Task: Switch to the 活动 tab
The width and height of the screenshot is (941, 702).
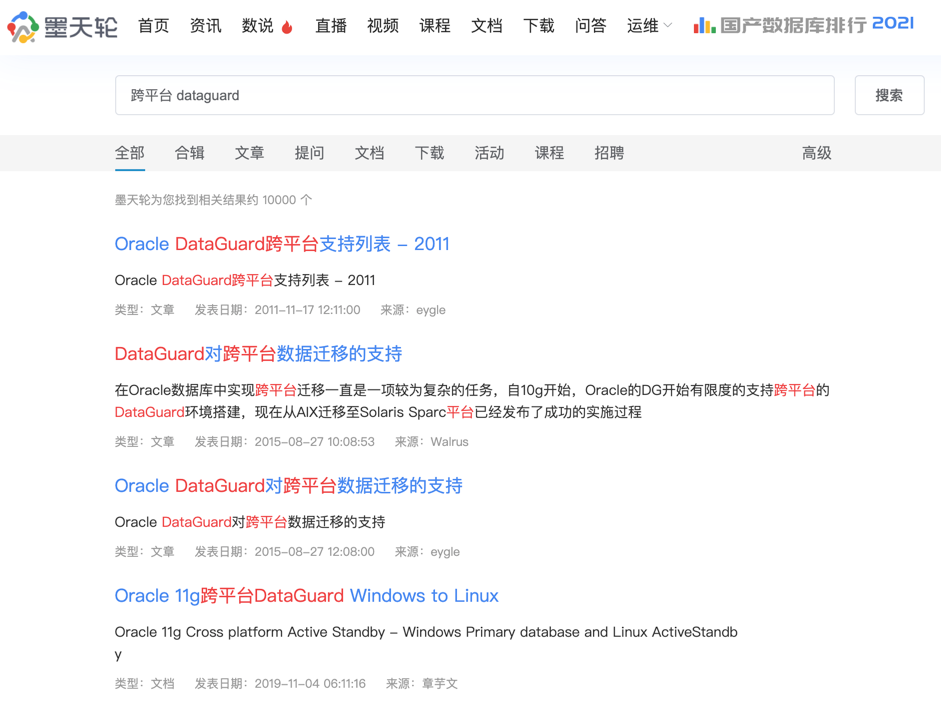Action: click(x=490, y=153)
